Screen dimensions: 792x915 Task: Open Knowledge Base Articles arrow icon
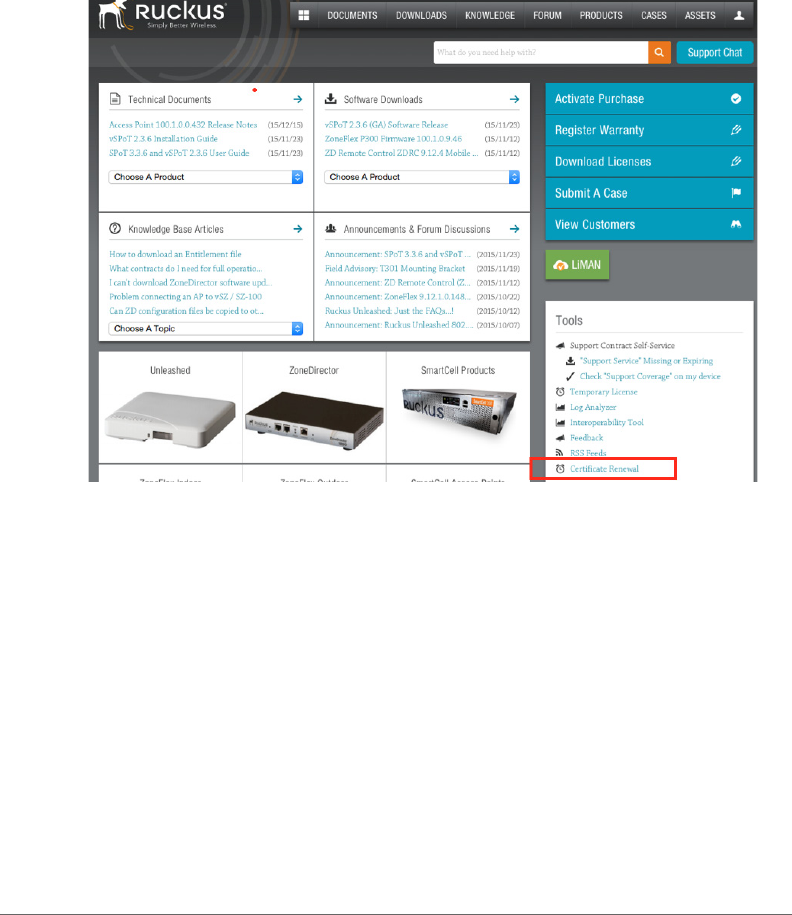point(298,229)
